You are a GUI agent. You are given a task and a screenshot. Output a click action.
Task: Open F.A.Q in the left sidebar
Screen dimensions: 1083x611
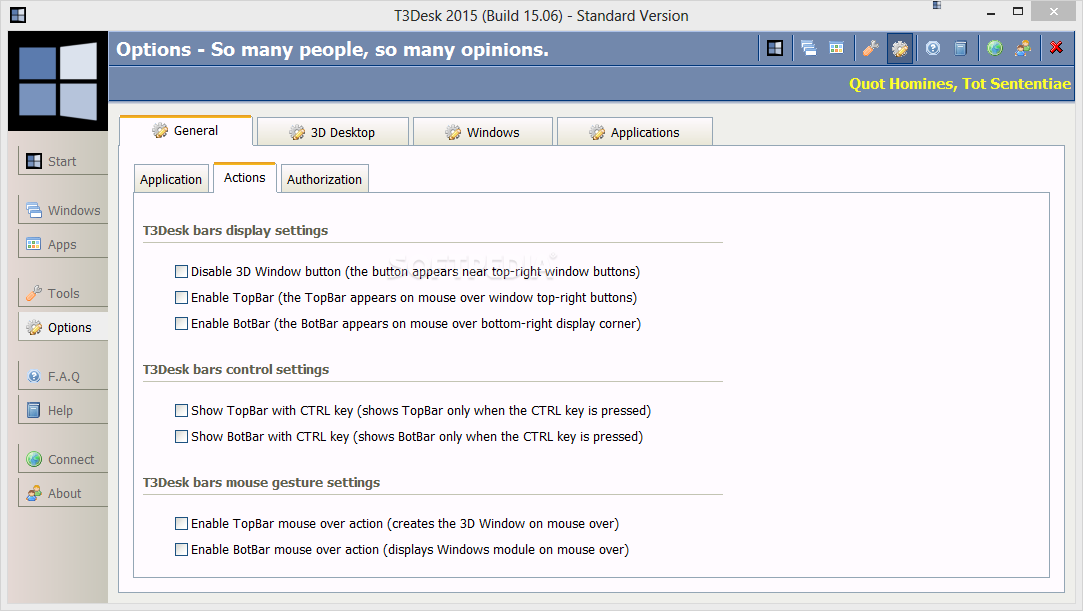click(x=63, y=376)
